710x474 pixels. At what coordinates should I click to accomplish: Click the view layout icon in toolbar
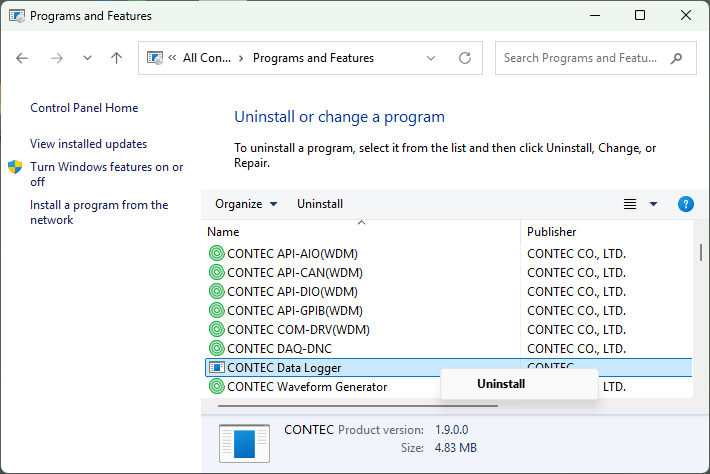(630, 204)
